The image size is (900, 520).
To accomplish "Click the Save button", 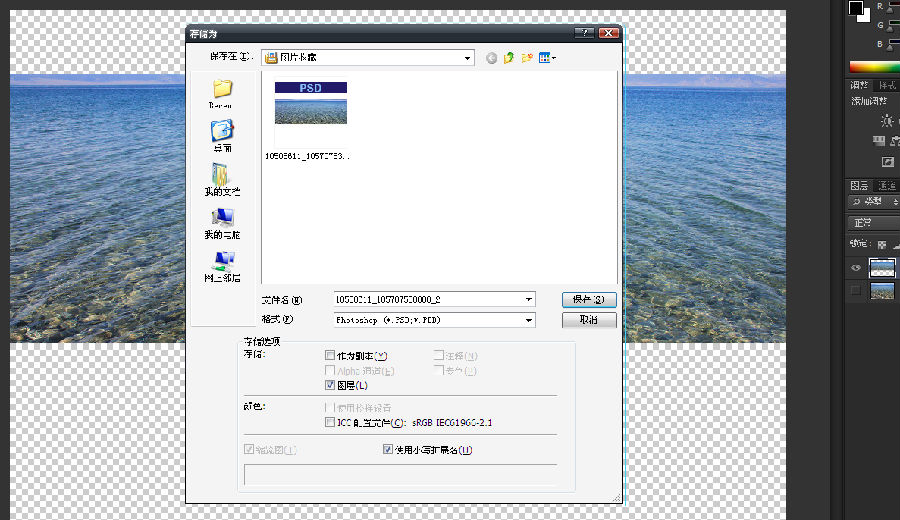I will pos(589,299).
